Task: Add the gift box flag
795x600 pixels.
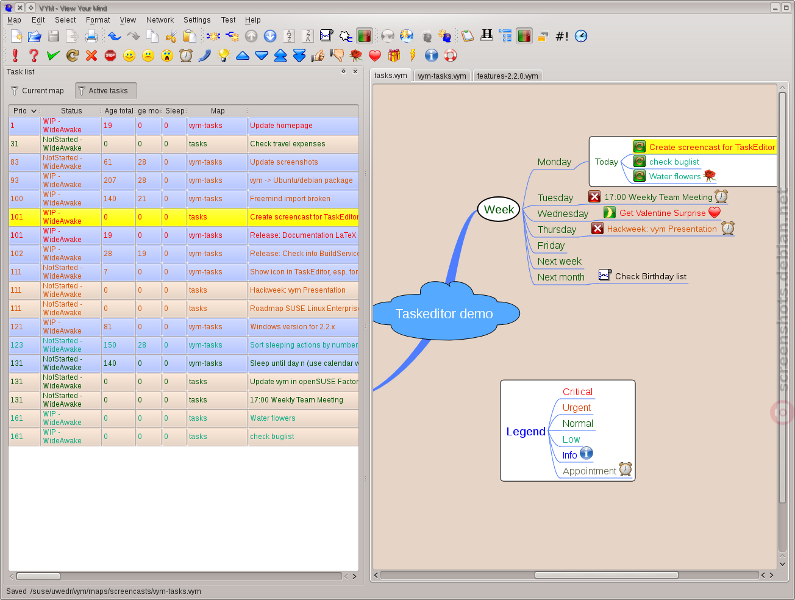Action: [x=394, y=55]
